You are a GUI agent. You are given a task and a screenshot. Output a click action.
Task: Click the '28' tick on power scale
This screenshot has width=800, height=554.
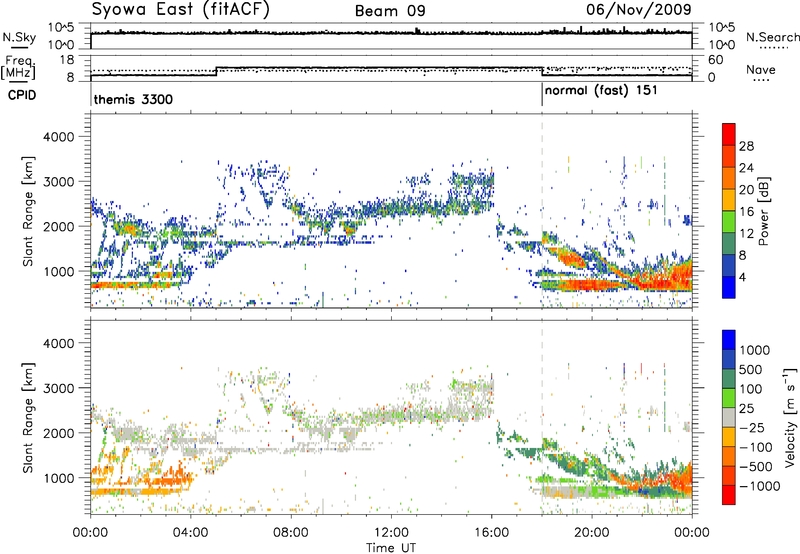(746, 146)
